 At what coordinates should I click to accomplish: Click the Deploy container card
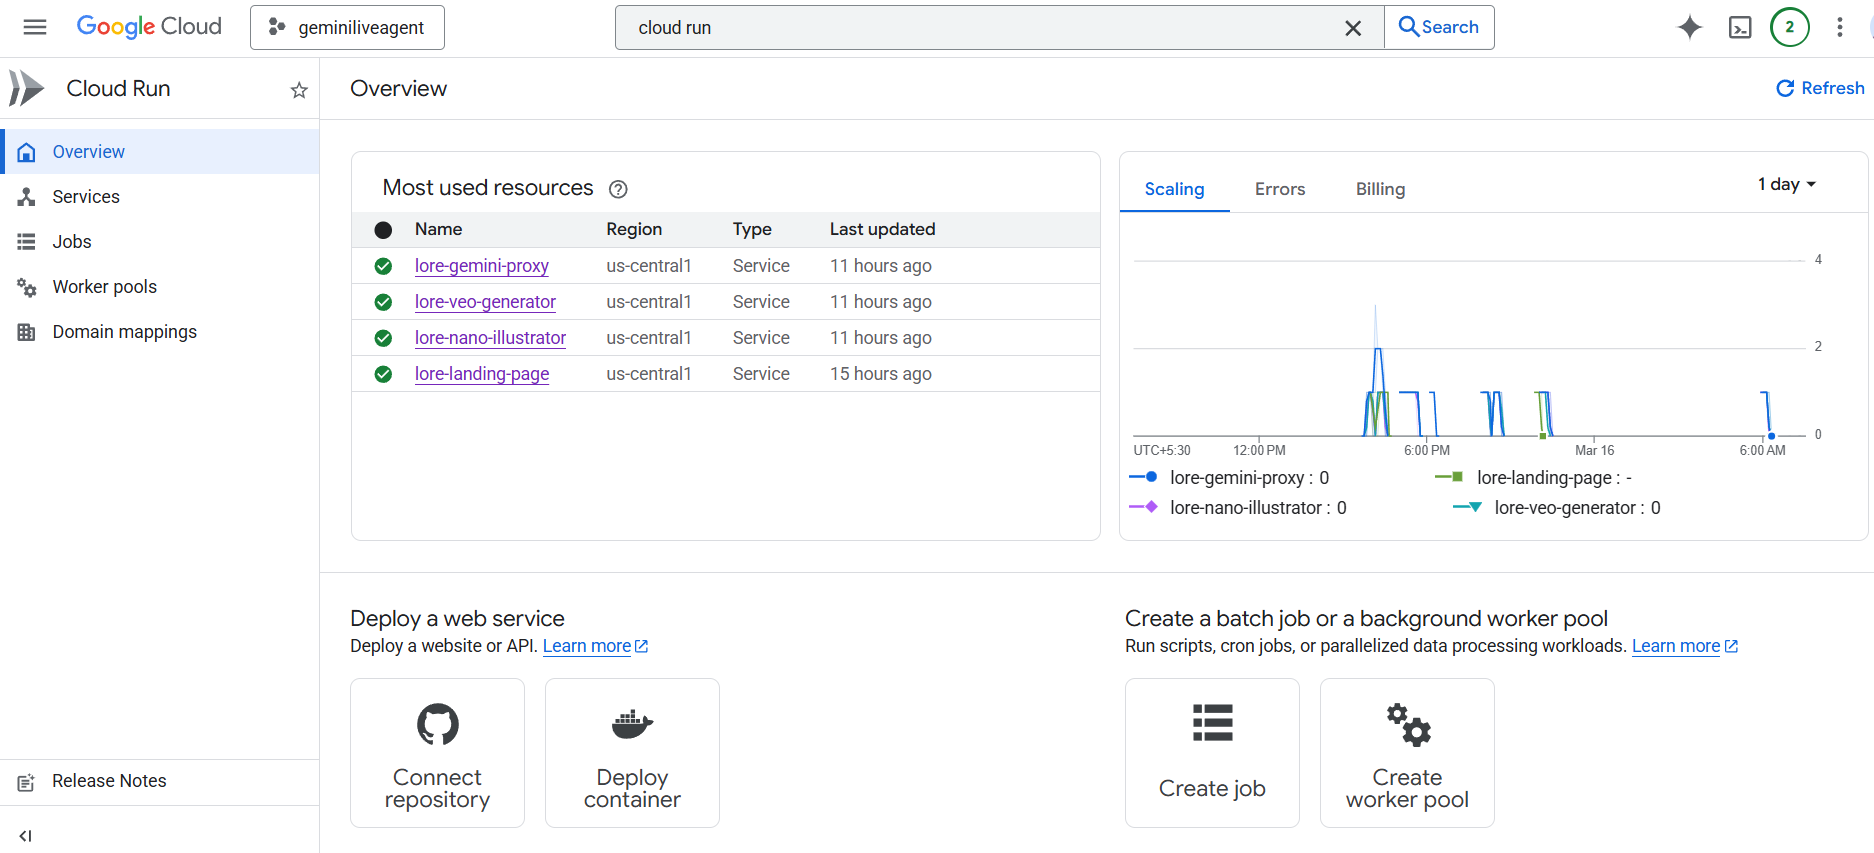click(632, 753)
